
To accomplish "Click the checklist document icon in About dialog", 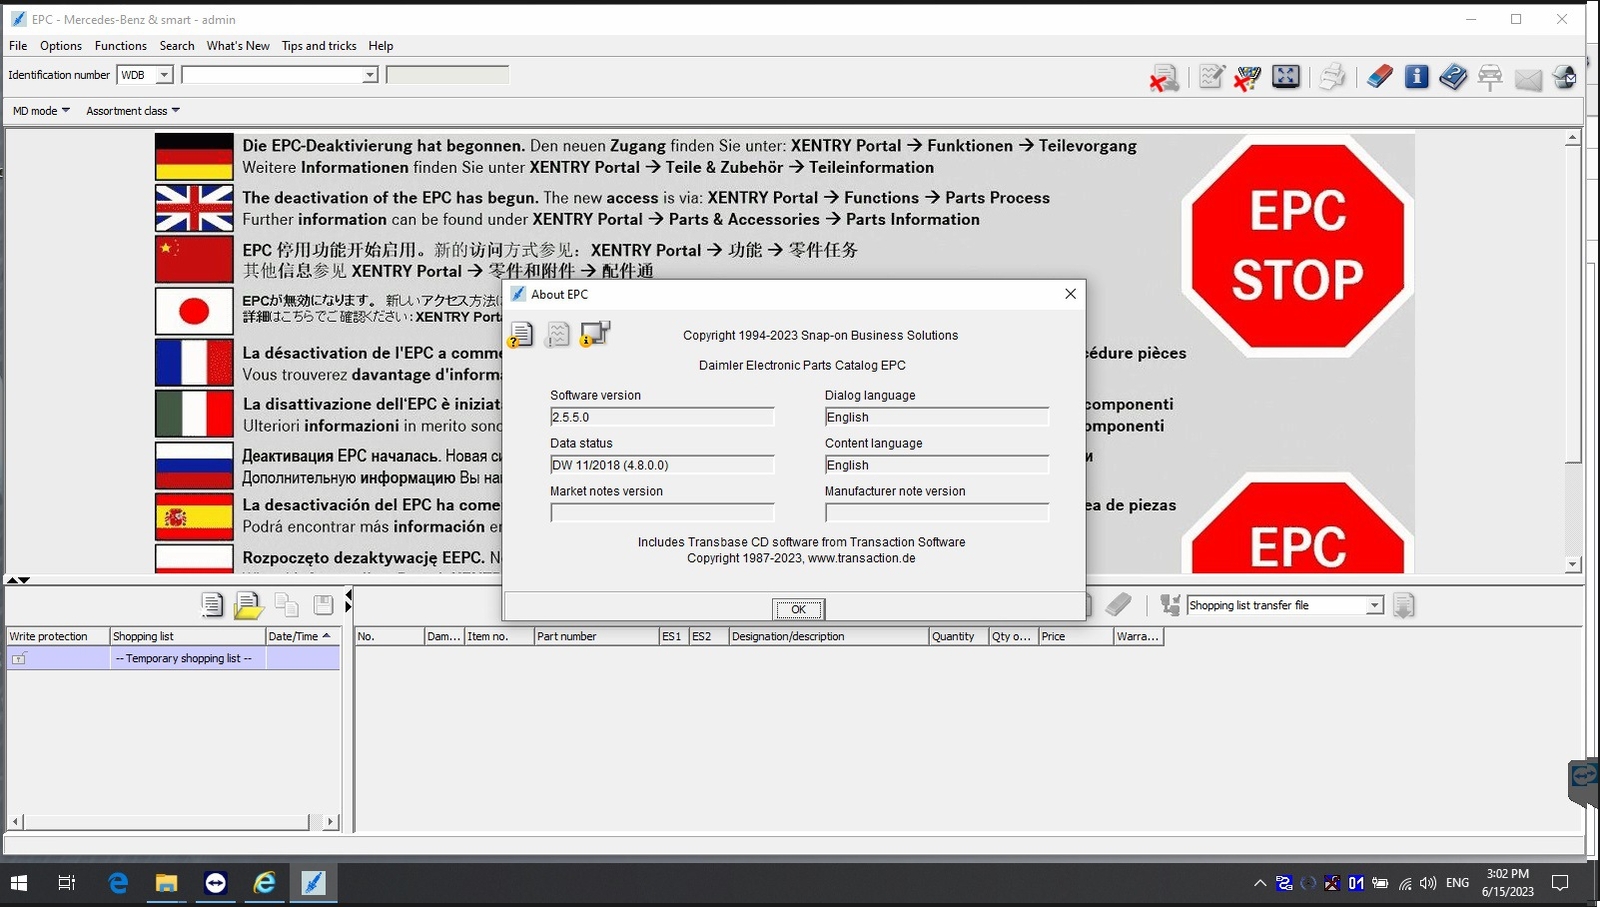I will (x=558, y=334).
